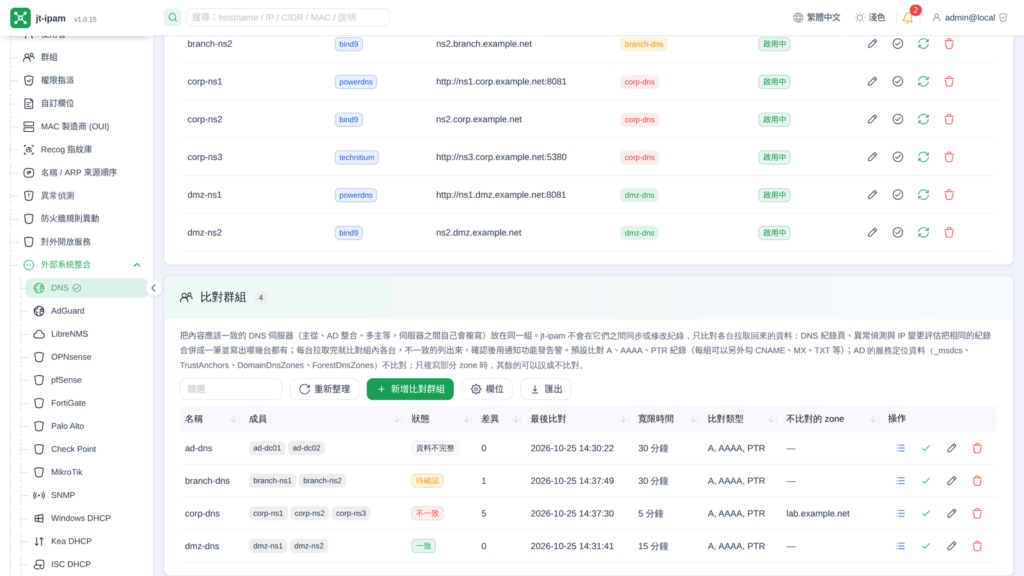Confirm the branch-dns compare group
1024x576 pixels.
[925, 481]
